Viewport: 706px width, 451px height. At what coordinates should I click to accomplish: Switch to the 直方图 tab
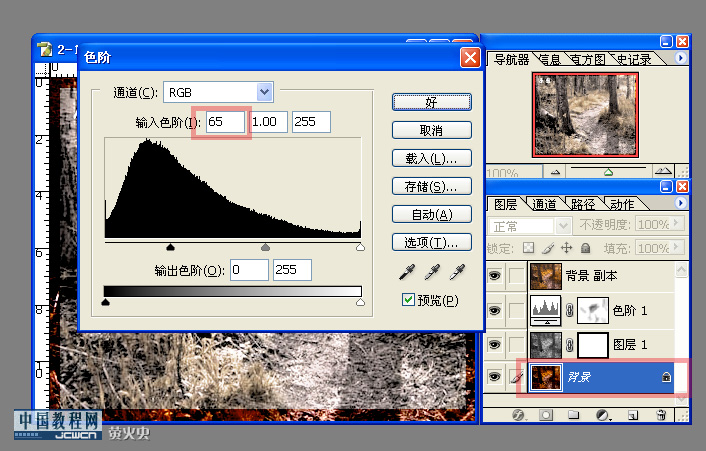(588, 59)
